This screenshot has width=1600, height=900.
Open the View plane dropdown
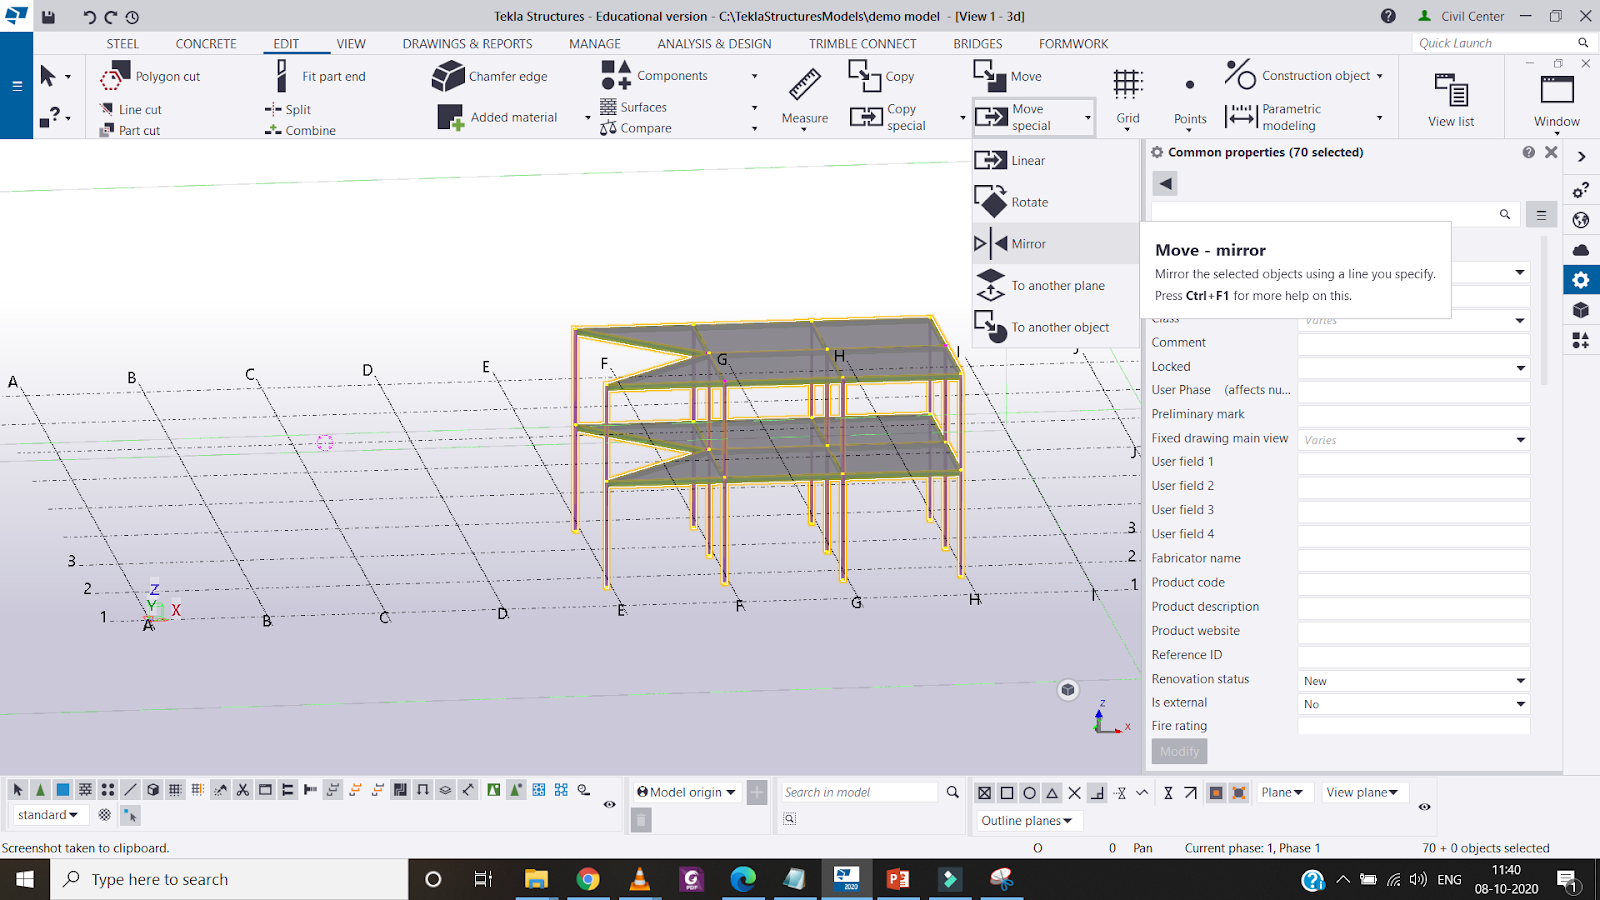coord(1362,792)
